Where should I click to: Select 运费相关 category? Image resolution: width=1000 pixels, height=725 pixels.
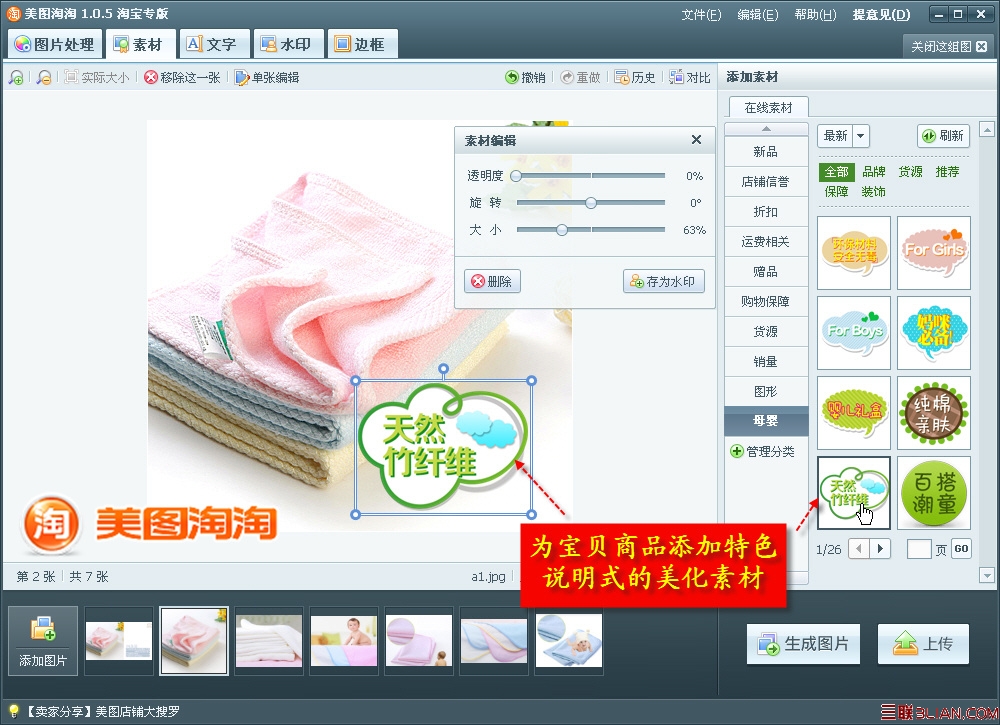[766, 242]
